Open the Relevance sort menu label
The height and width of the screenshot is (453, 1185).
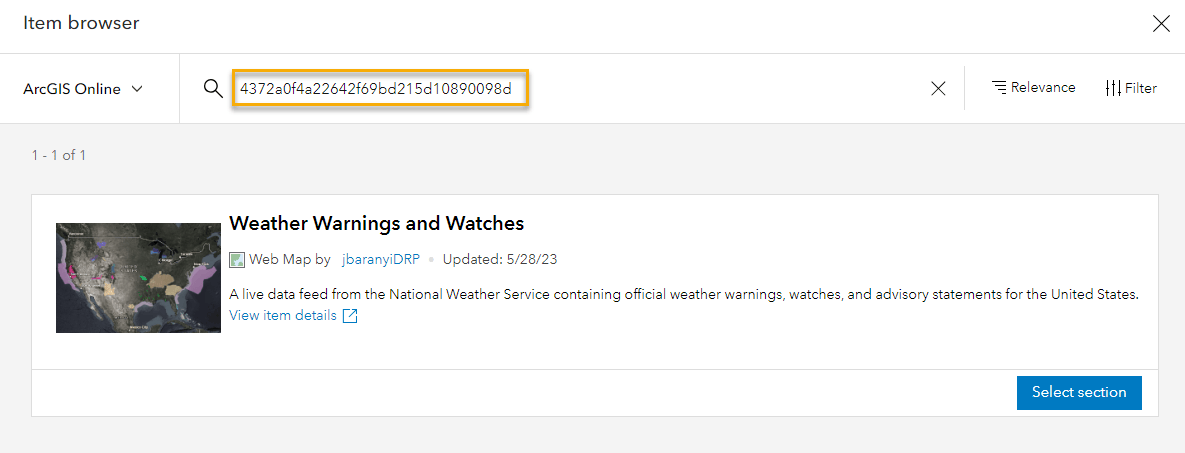1043,88
